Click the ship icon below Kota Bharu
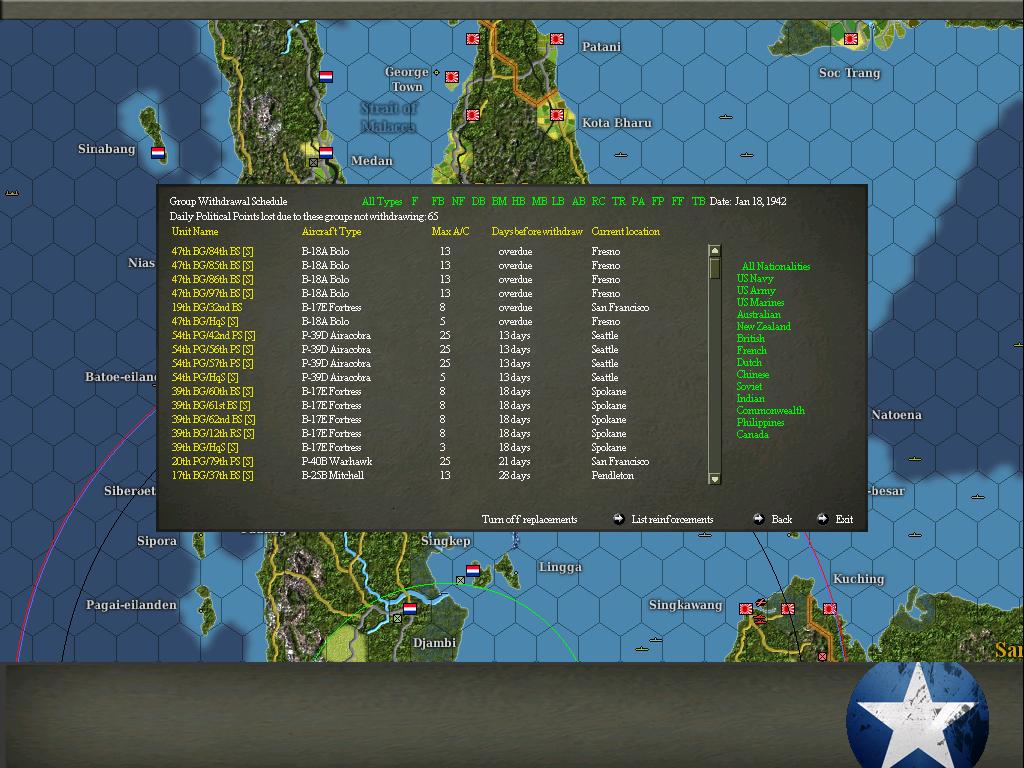Viewport: 1024px width, 768px height. (x=621, y=155)
